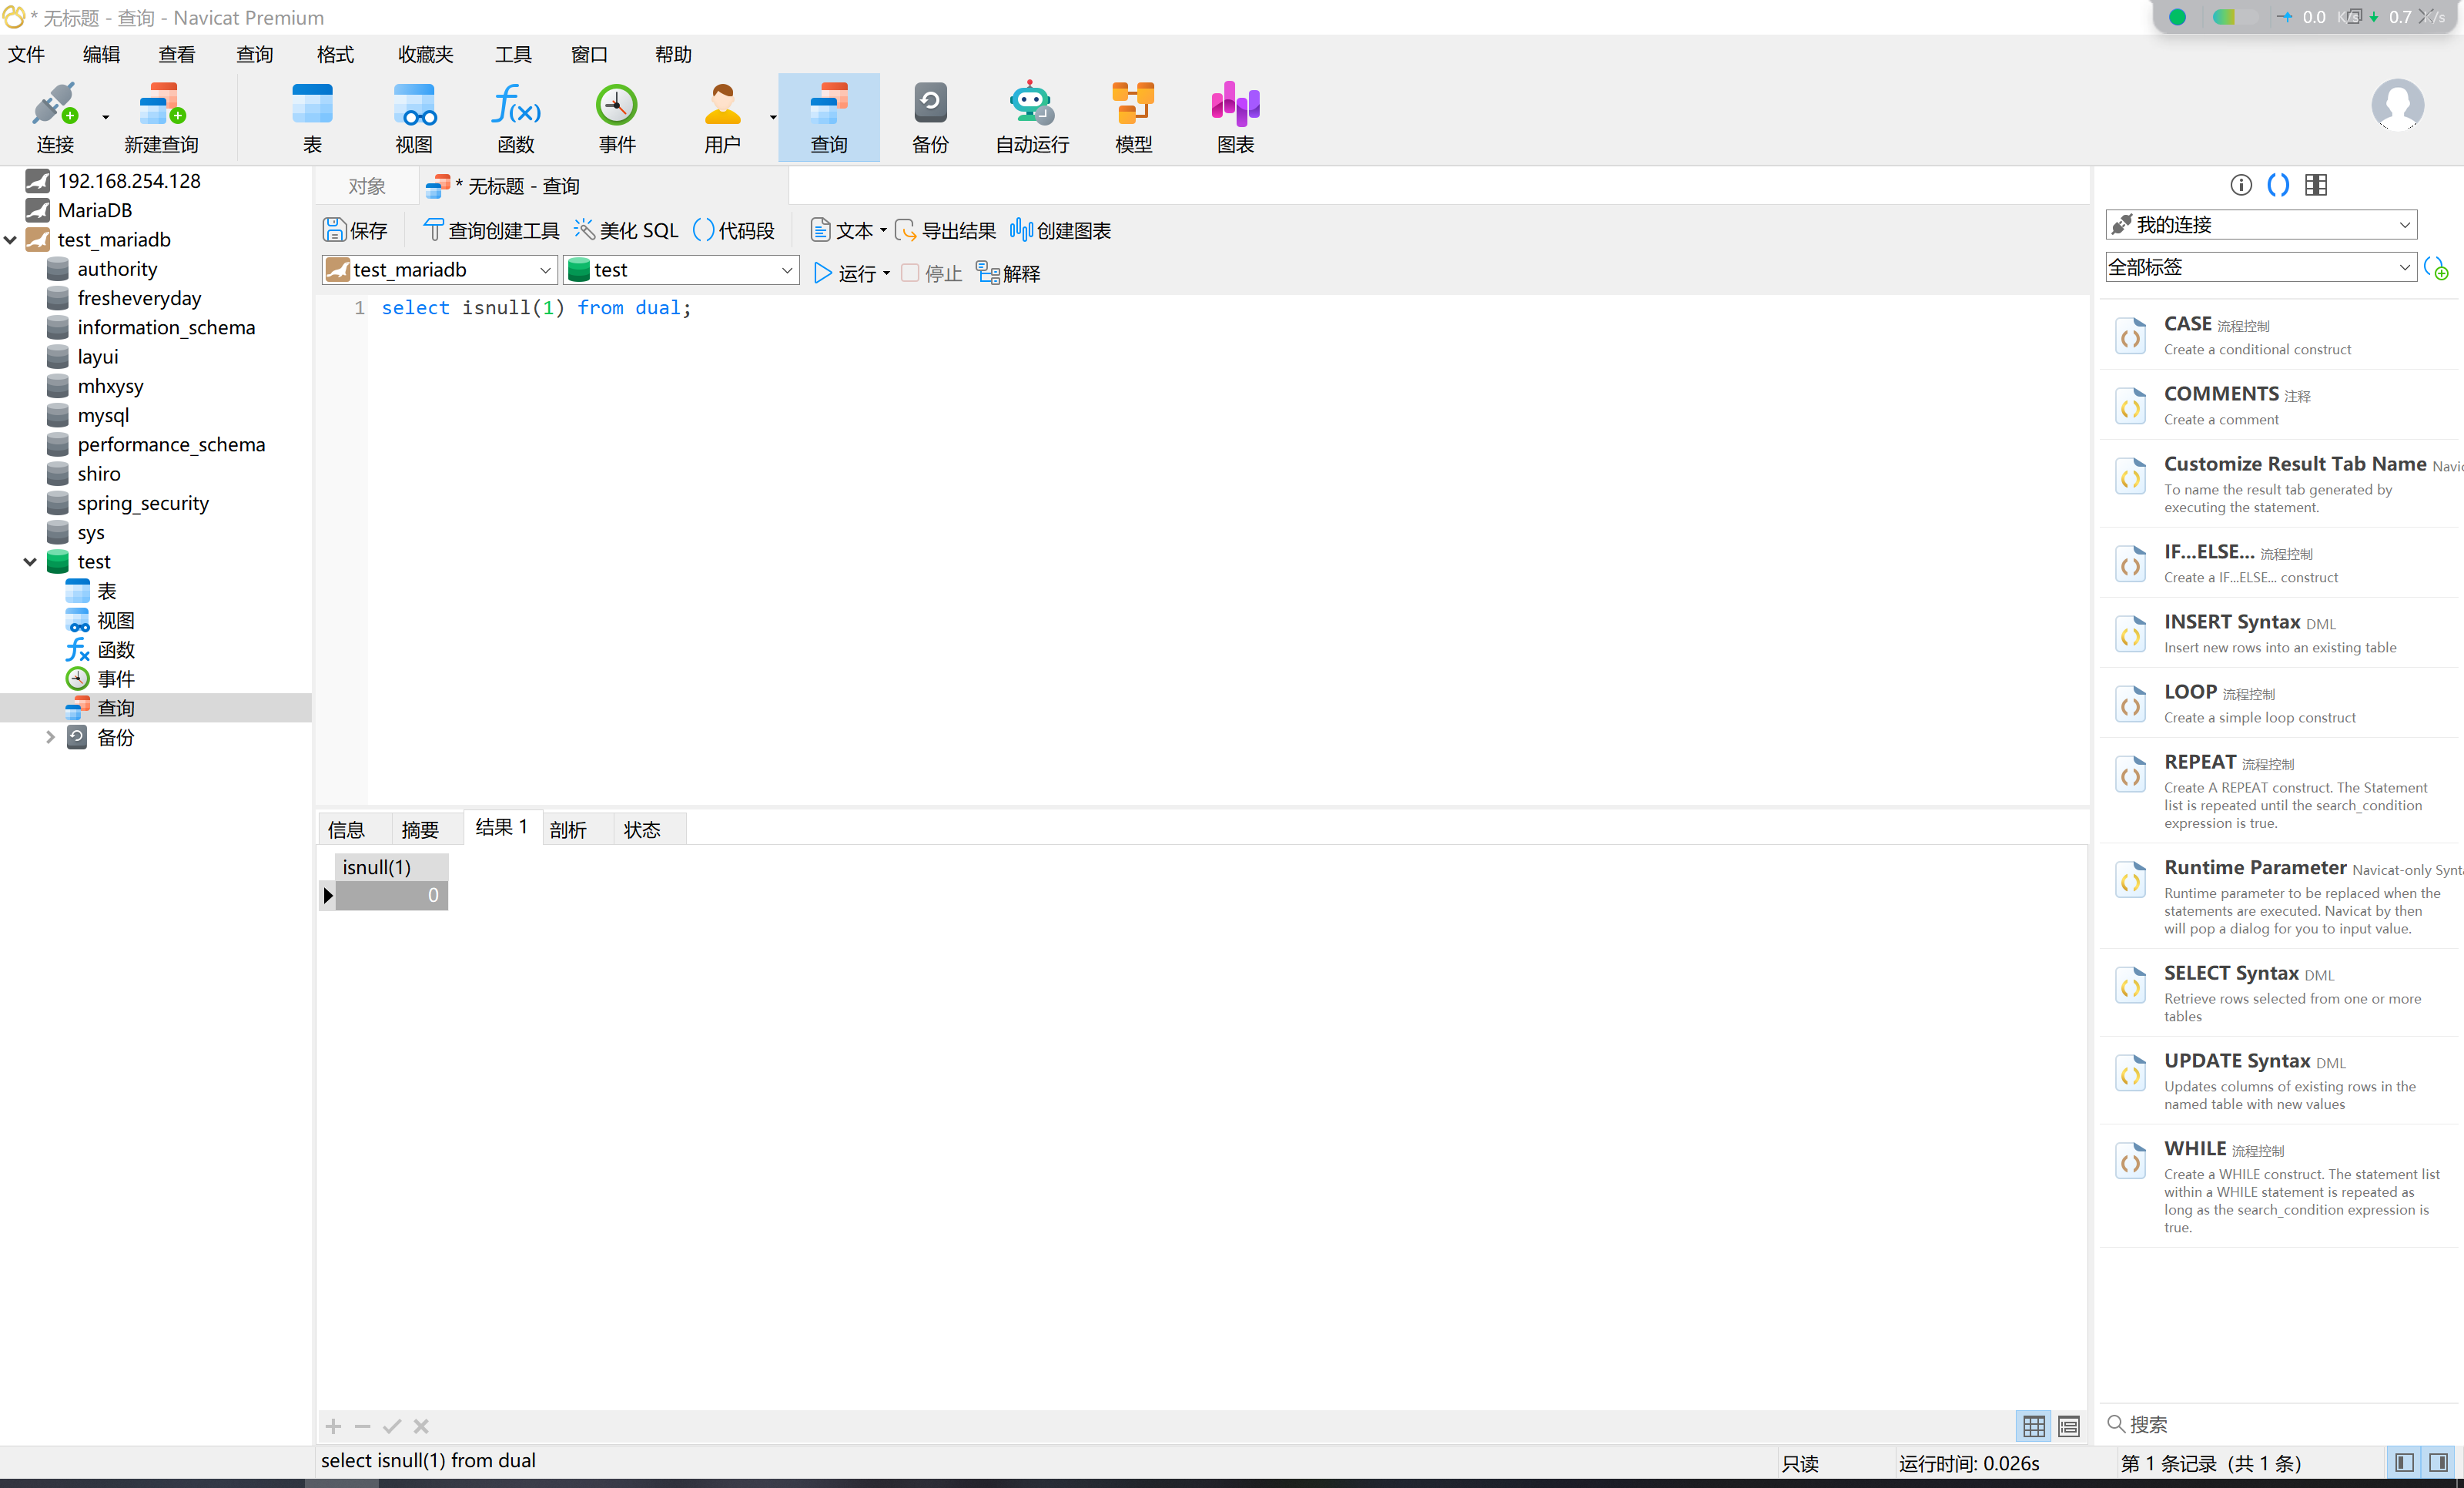2464x1488 pixels.
Task: Click the add record plus button
Action: click(x=333, y=1426)
